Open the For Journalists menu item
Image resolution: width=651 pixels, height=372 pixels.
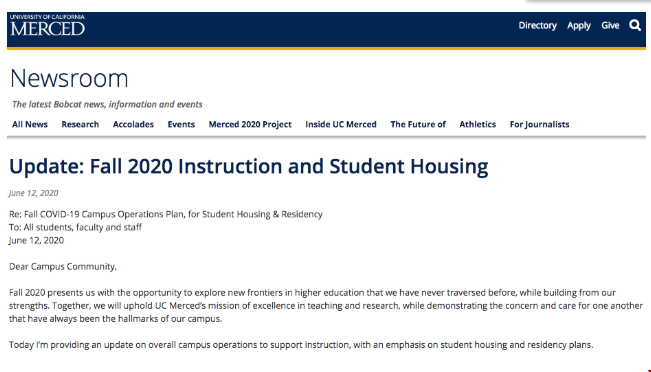tap(539, 124)
